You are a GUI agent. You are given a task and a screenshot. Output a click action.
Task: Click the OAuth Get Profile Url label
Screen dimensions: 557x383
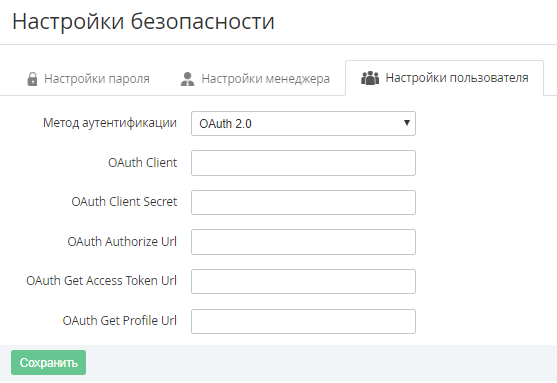[119, 320]
